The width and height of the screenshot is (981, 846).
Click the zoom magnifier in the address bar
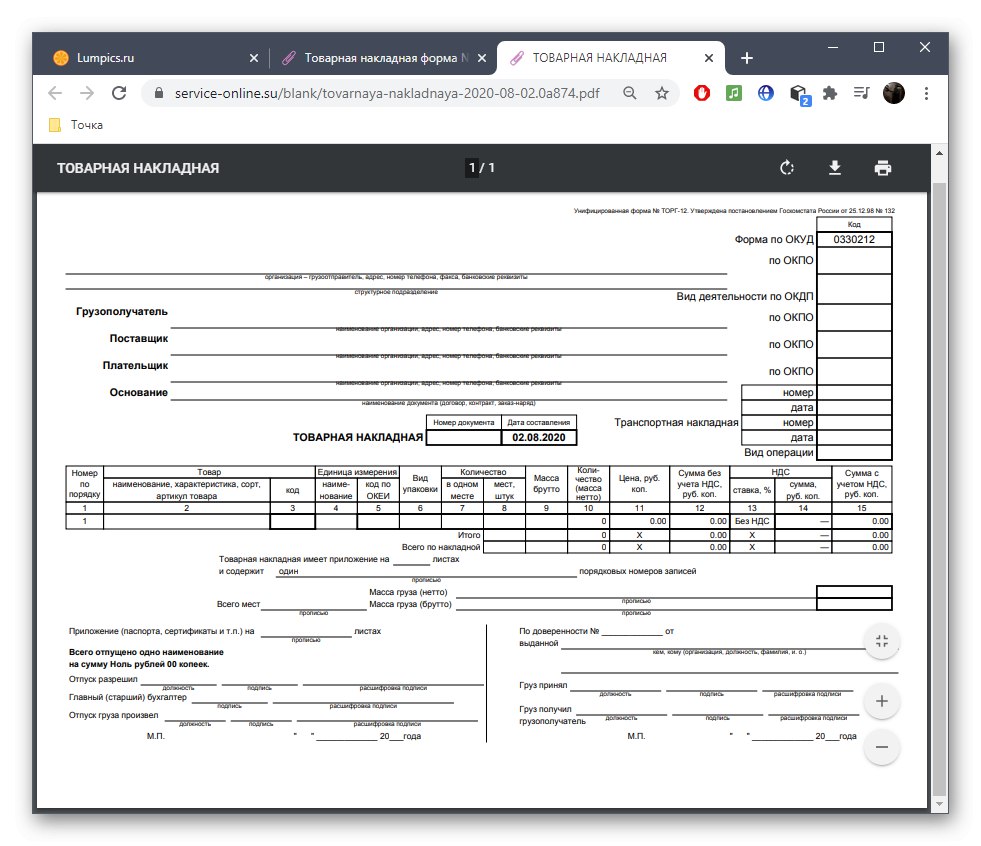(x=629, y=92)
